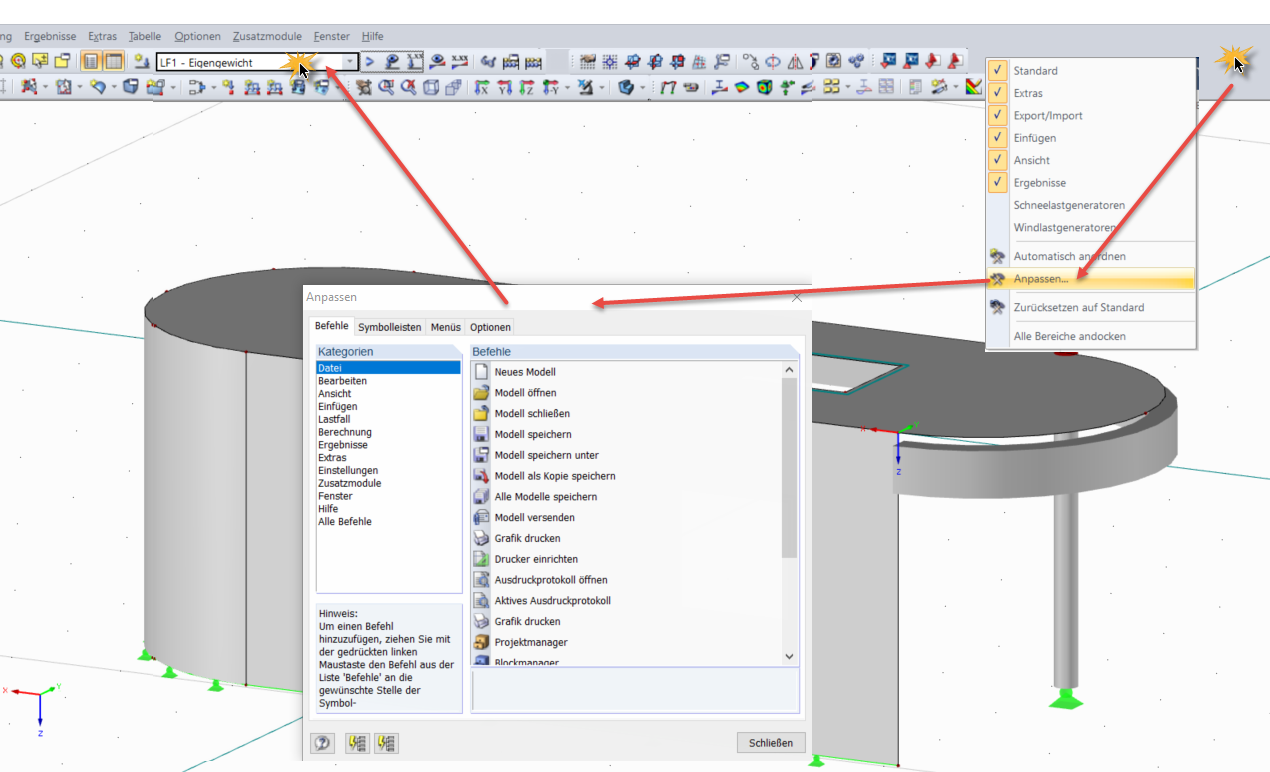Uncheck the Standard toolbar checkbox
This screenshot has height=772, width=1270.
click(997, 70)
